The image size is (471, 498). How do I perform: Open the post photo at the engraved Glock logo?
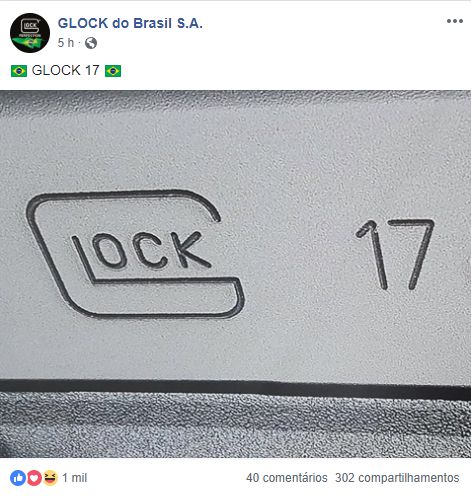click(x=135, y=255)
